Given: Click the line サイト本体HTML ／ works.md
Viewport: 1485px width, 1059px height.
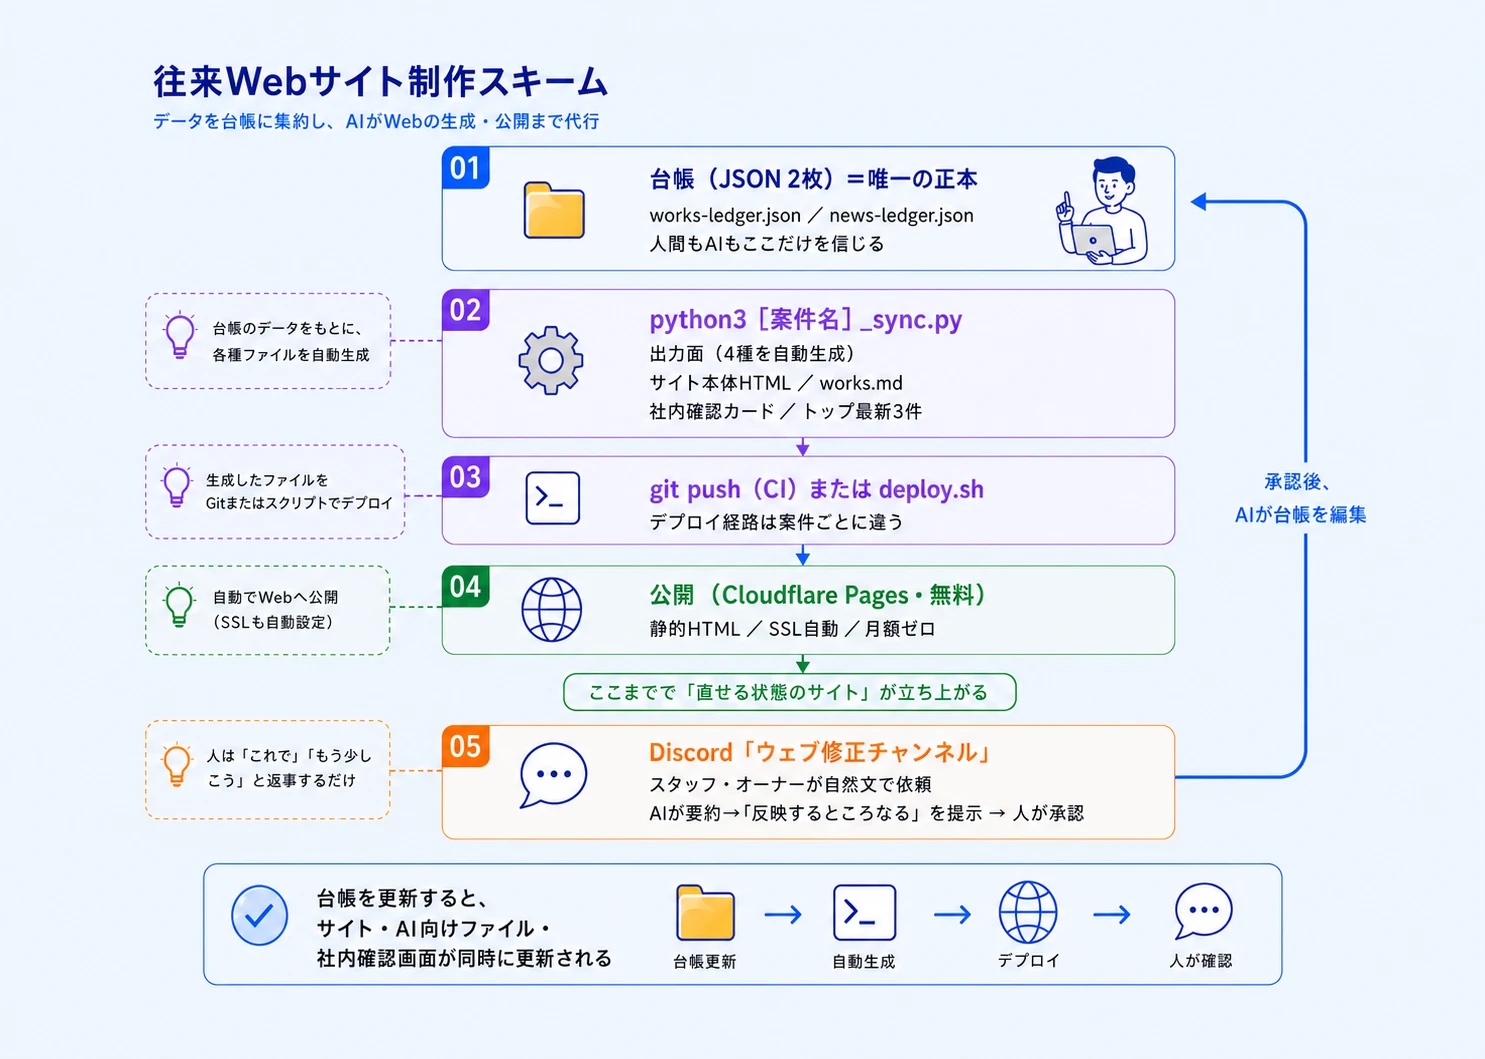Looking at the screenshot, I should point(776,382).
